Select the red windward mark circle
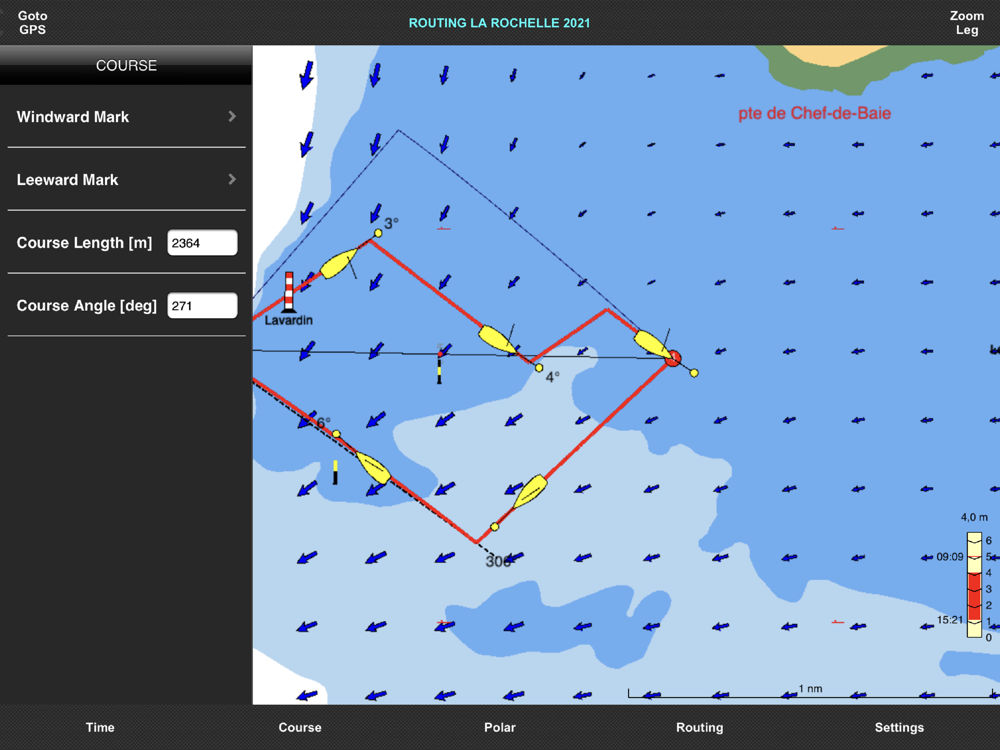The image size is (1000, 750). coord(673,358)
